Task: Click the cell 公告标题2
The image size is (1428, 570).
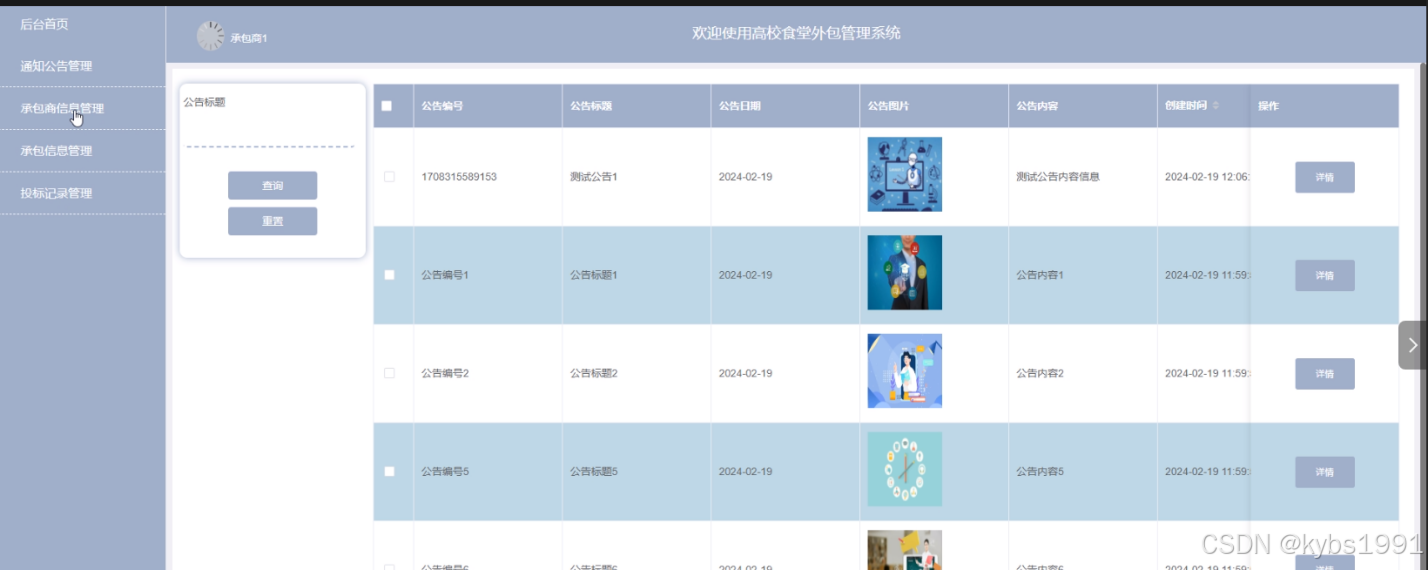Action: click(594, 373)
